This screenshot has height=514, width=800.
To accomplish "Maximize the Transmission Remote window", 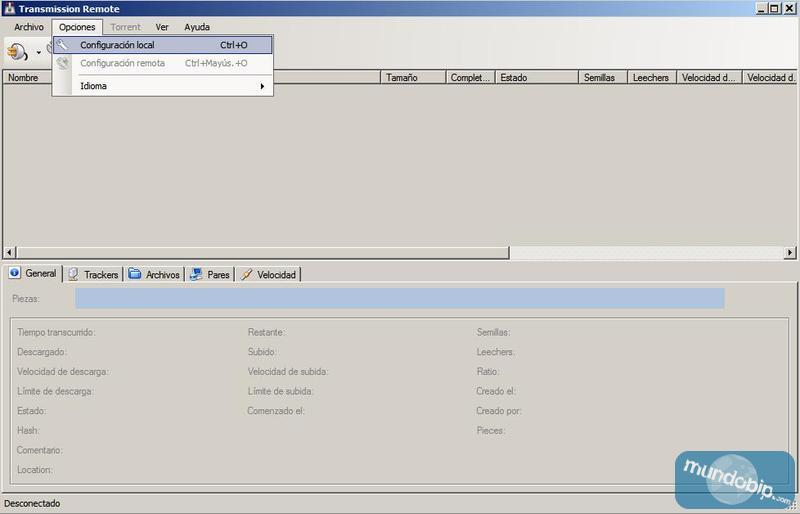I will (x=774, y=9).
